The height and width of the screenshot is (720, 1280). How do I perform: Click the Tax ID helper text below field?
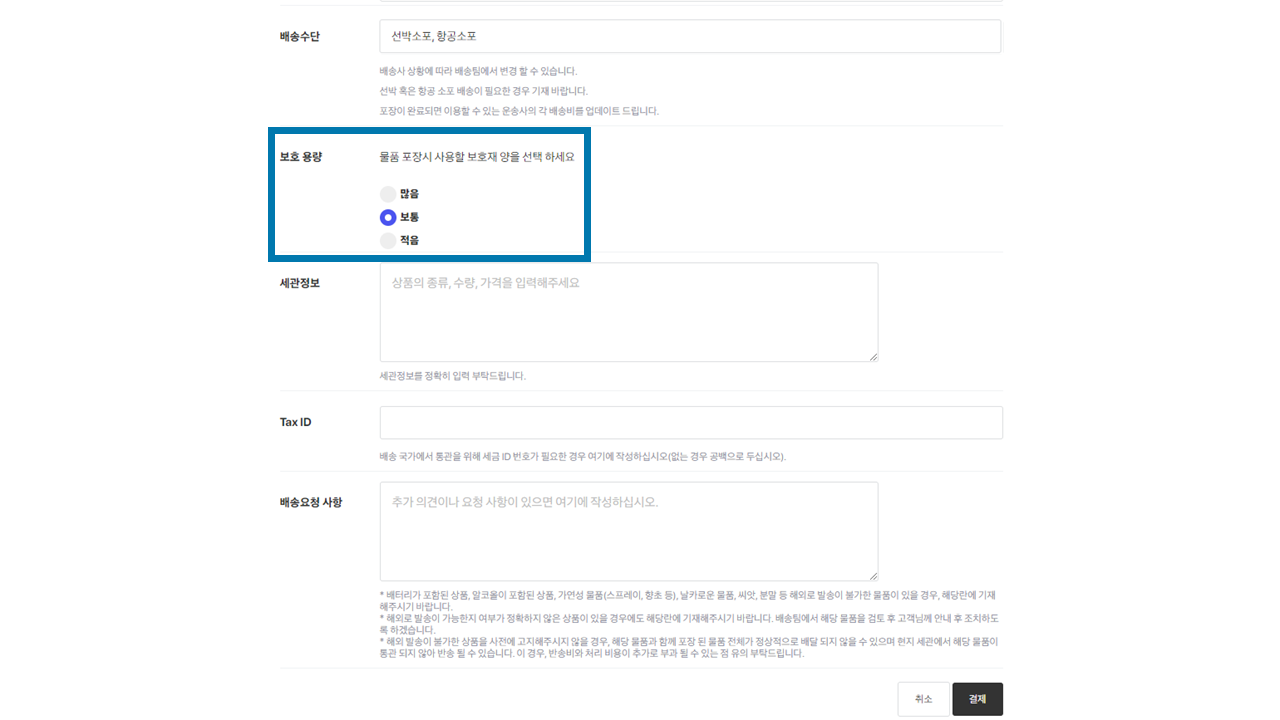coord(582,457)
